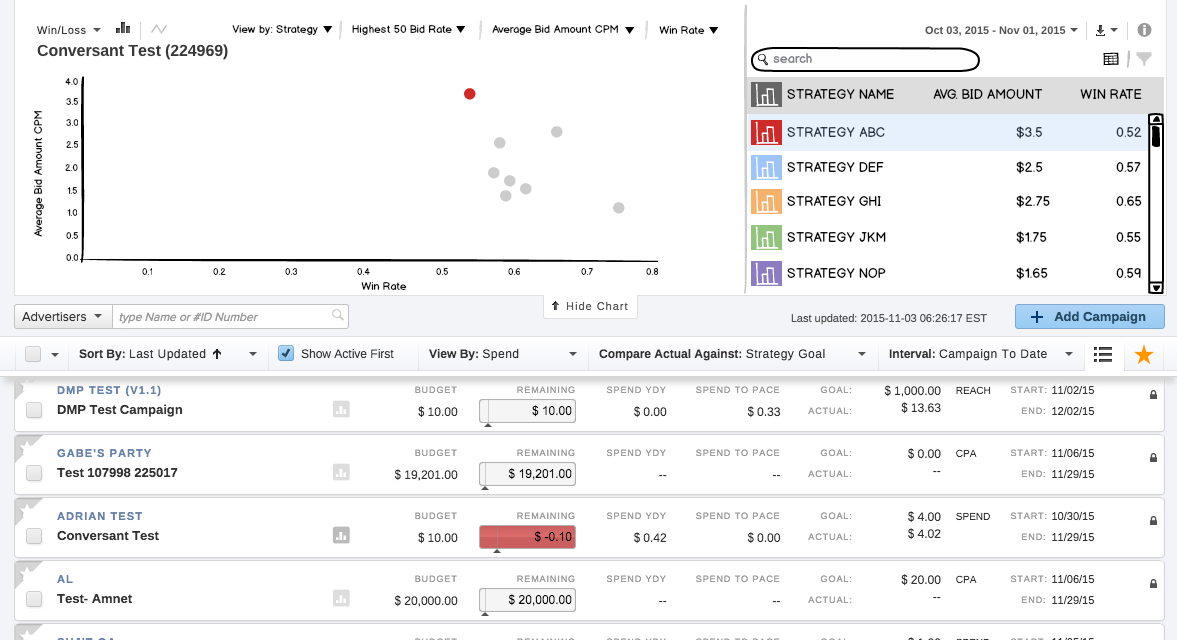This screenshot has width=1177, height=640.
Task: Switch to line chart view icon
Action: 158,29
